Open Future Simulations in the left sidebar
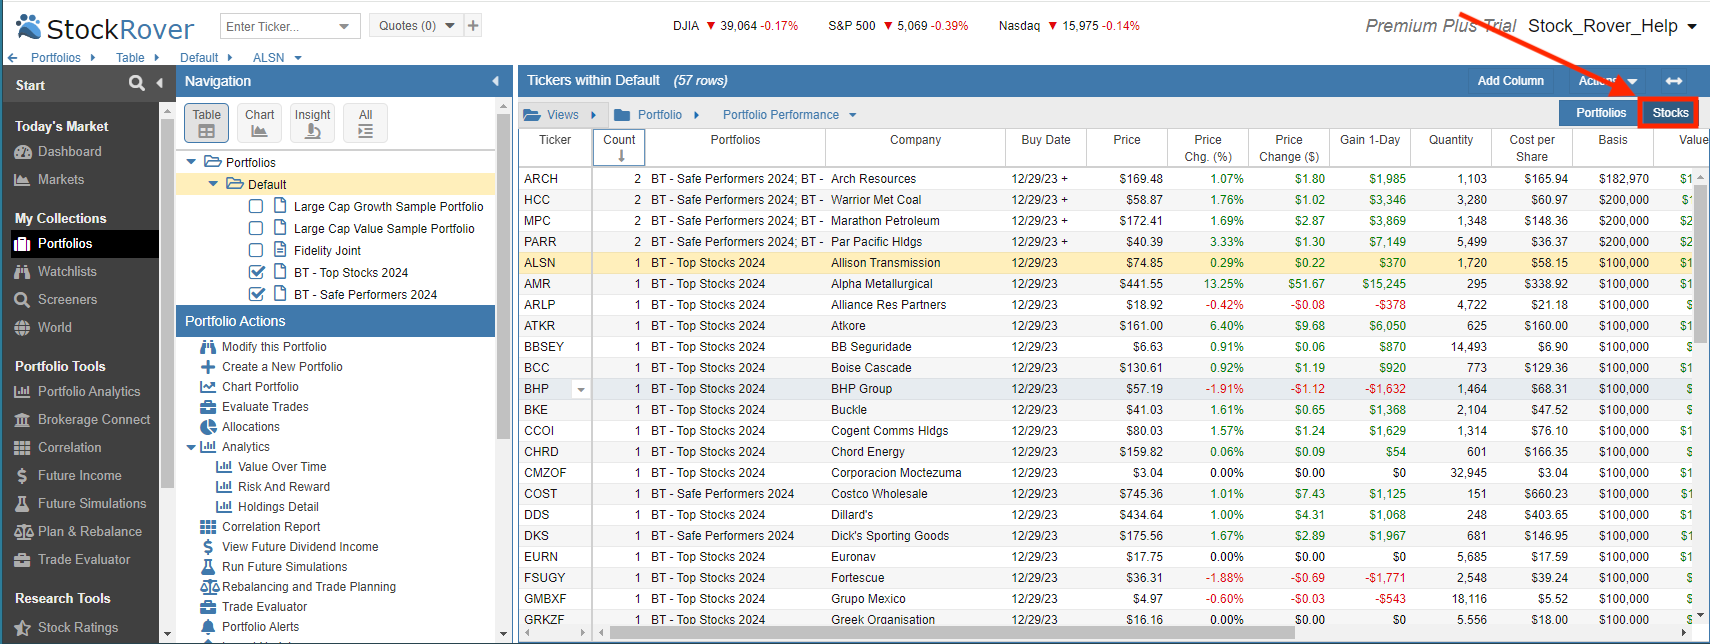Image resolution: width=1710 pixels, height=644 pixels. click(92, 504)
